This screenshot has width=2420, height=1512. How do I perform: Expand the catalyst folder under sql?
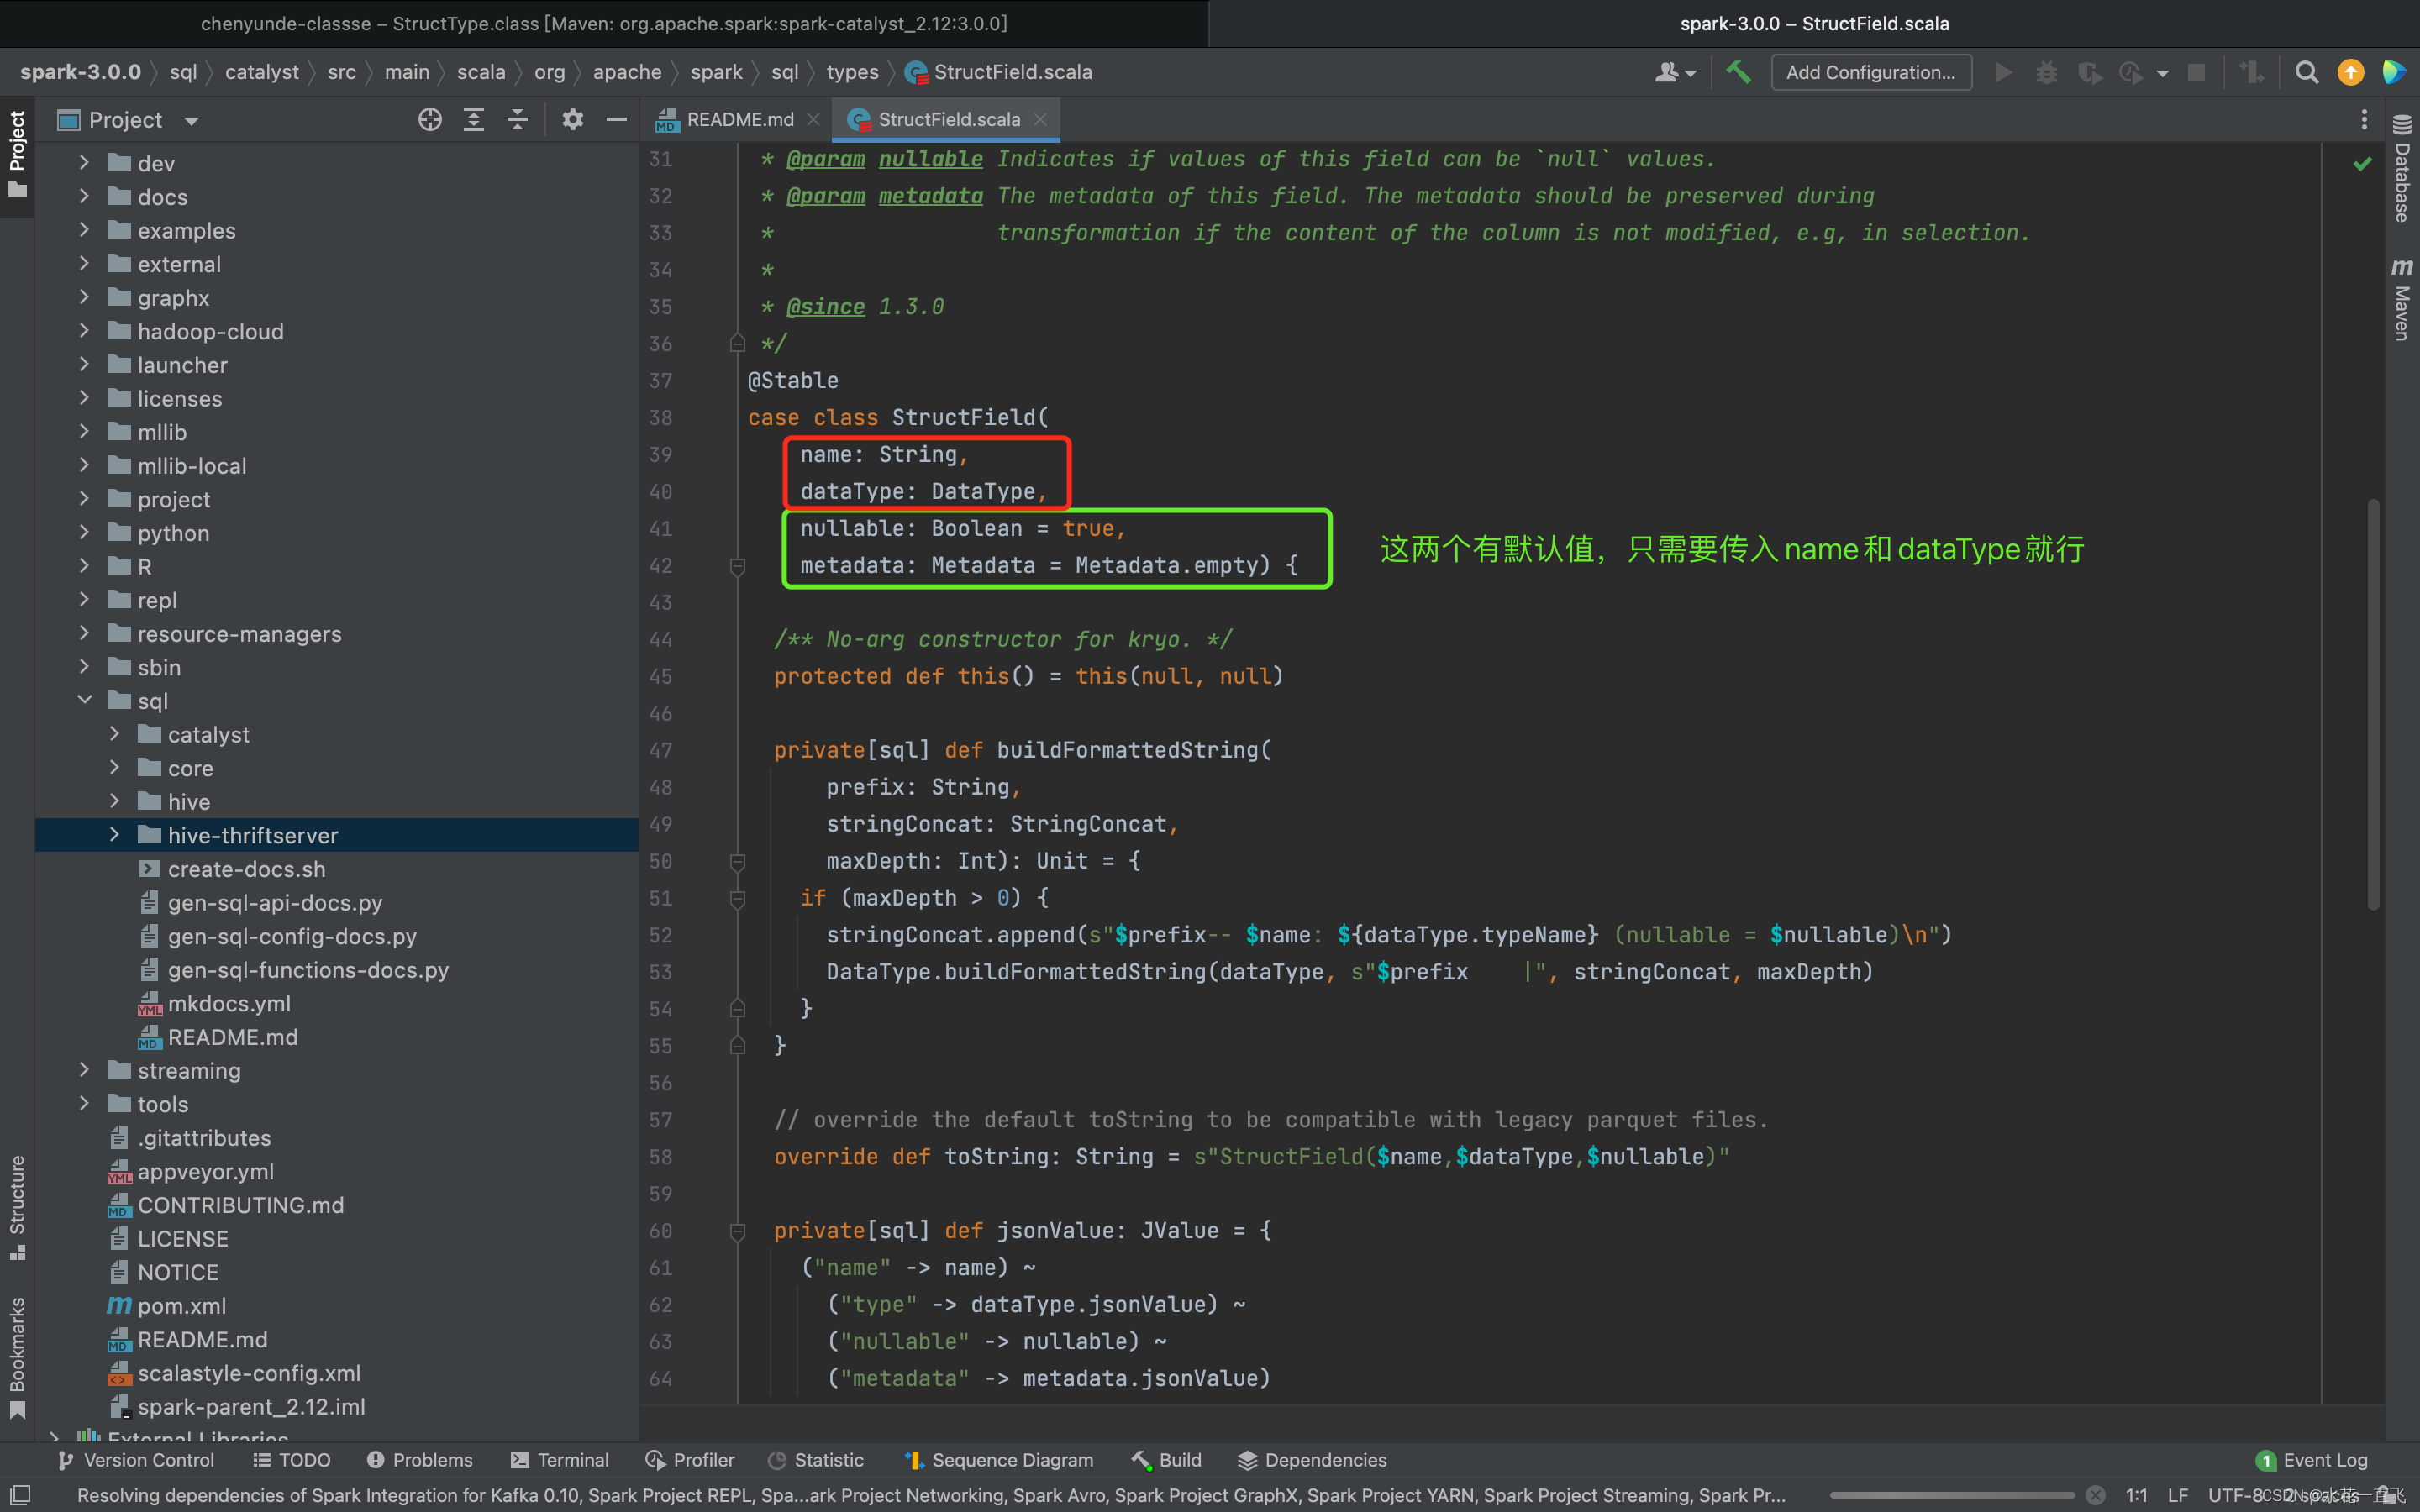[114, 734]
